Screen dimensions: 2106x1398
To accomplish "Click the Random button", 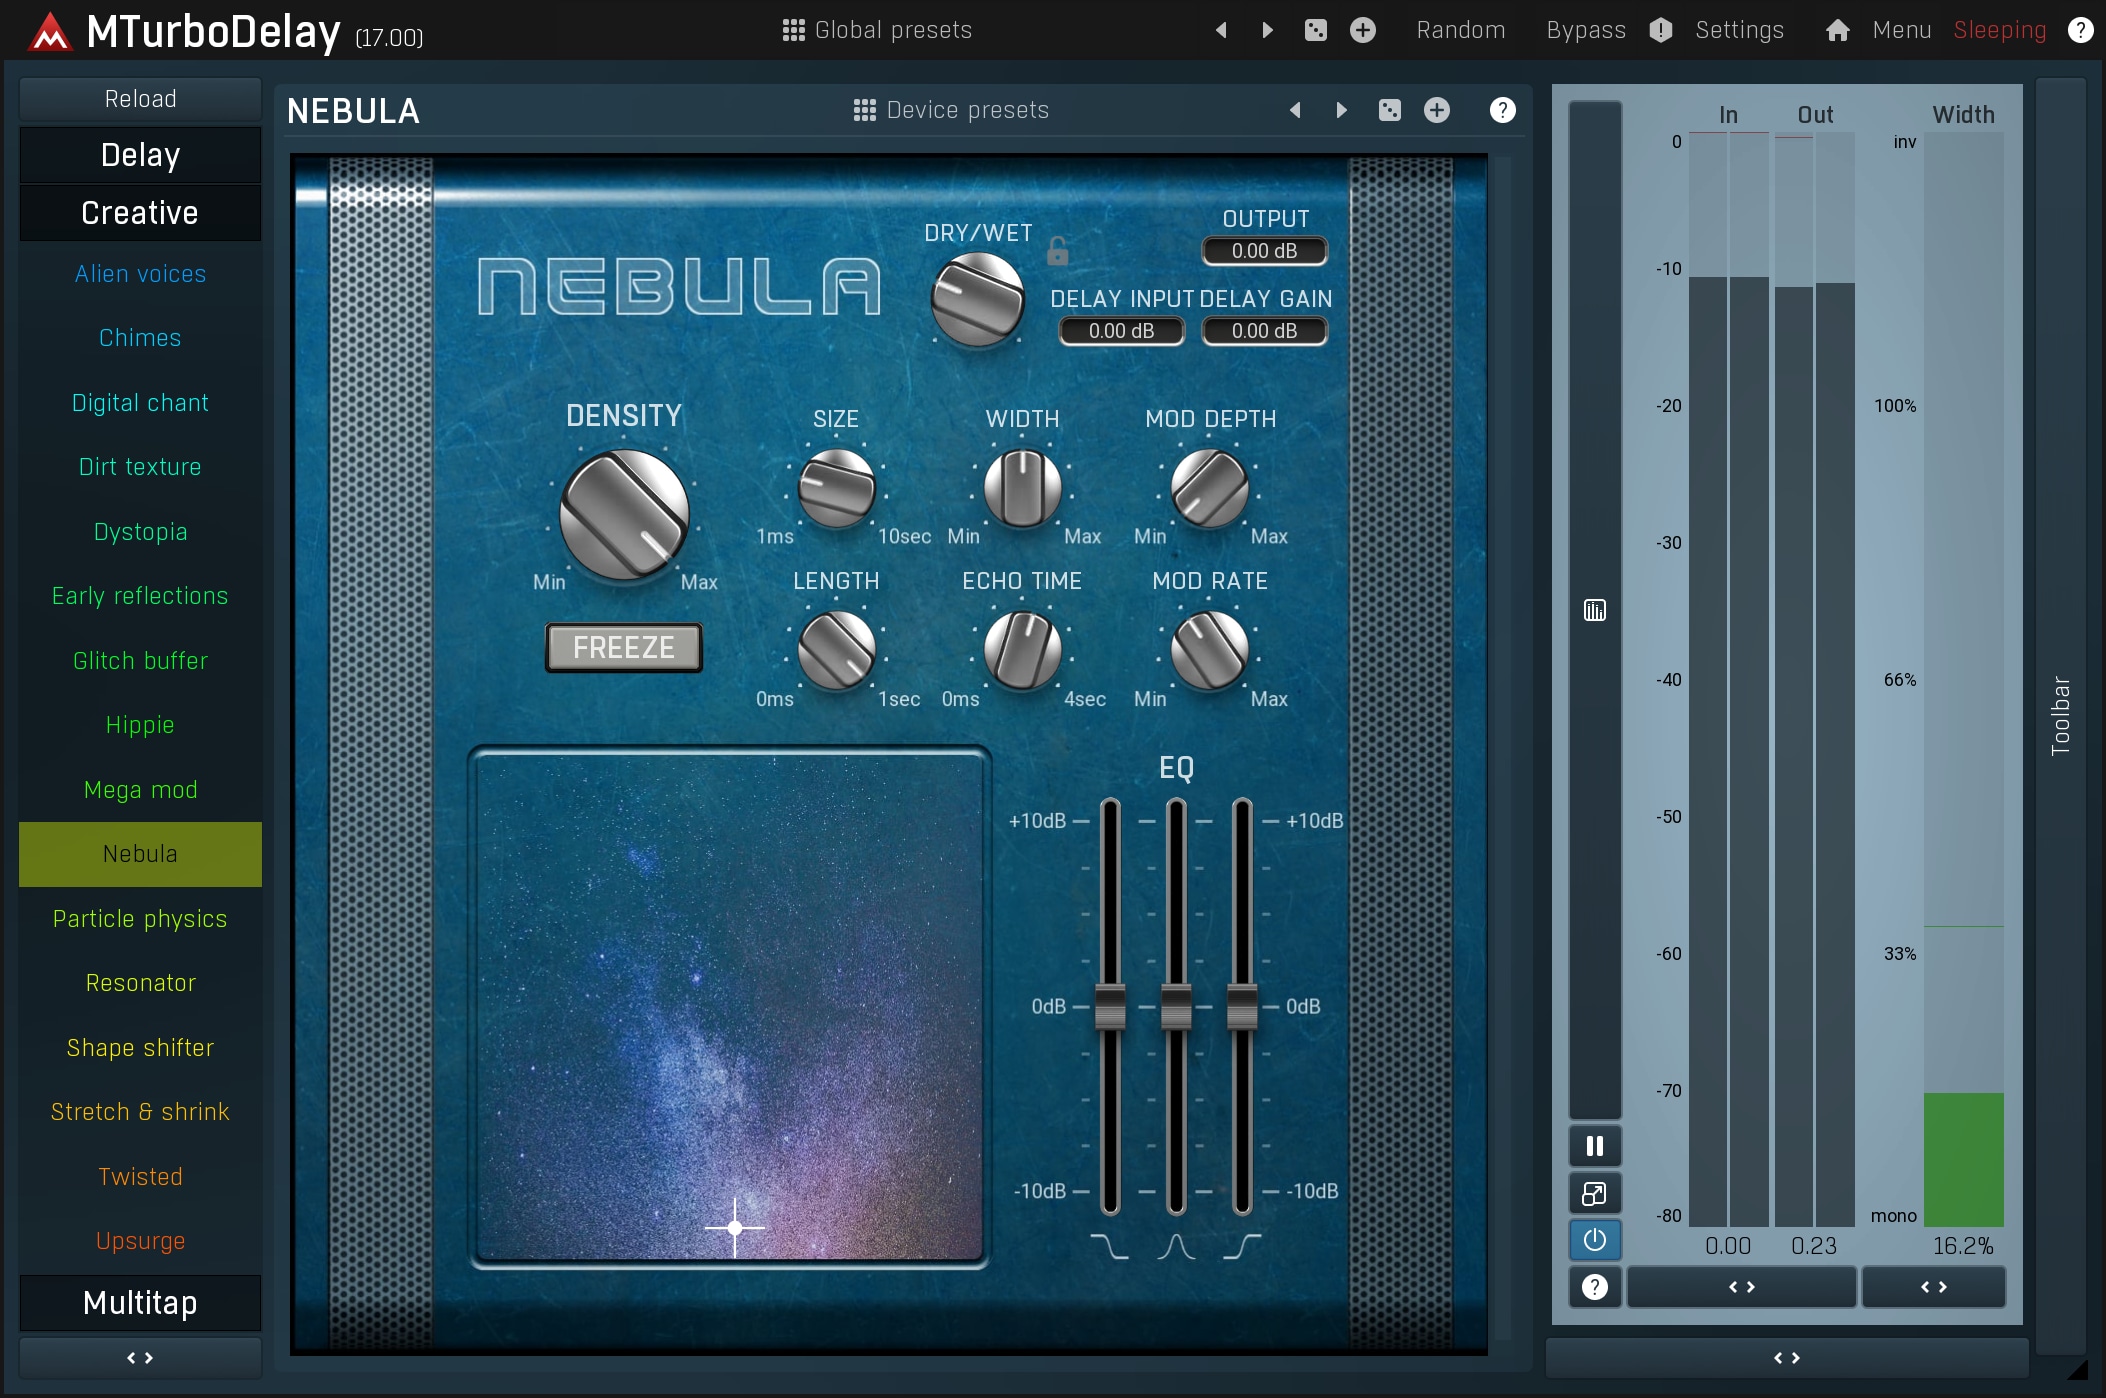I will click(x=1460, y=30).
